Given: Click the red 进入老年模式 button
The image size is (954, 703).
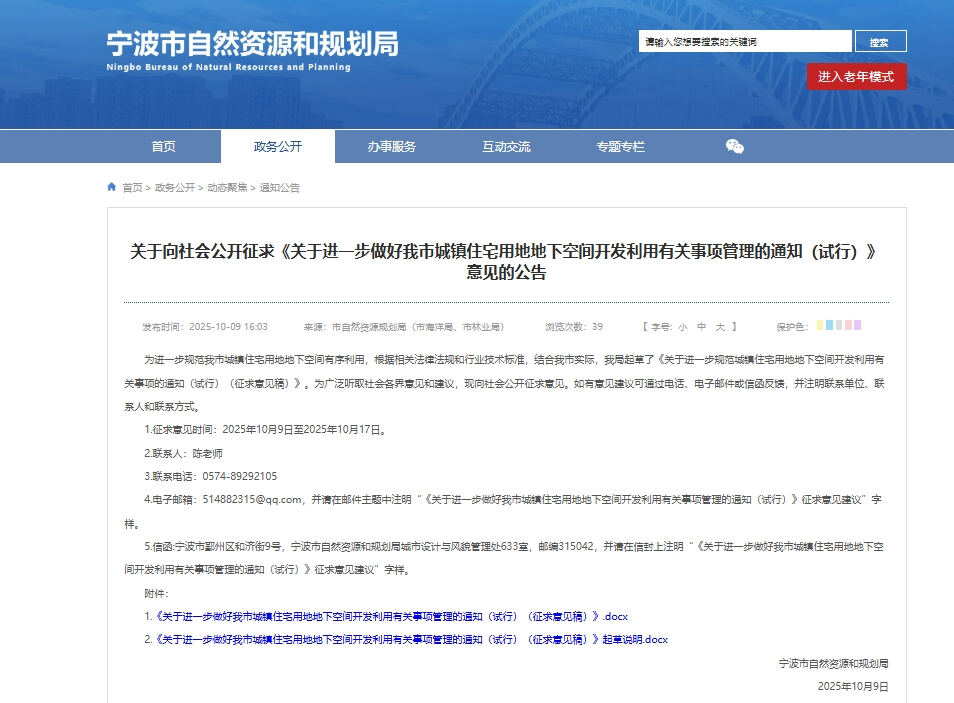Looking at the screenshot, I should point(856,77).
